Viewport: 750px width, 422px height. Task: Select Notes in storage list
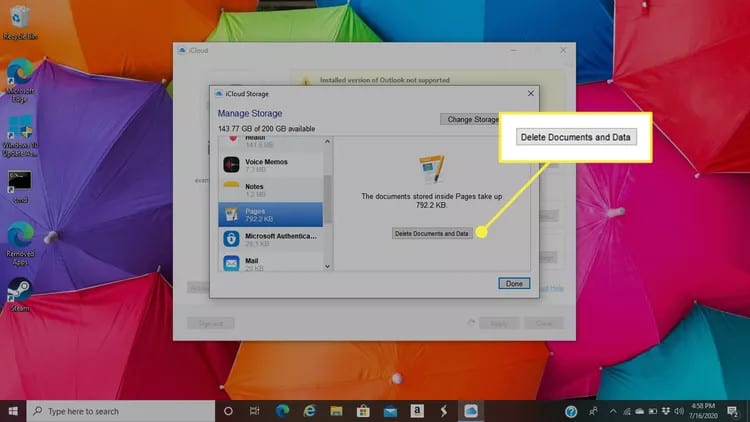click(x=271, y=190)
